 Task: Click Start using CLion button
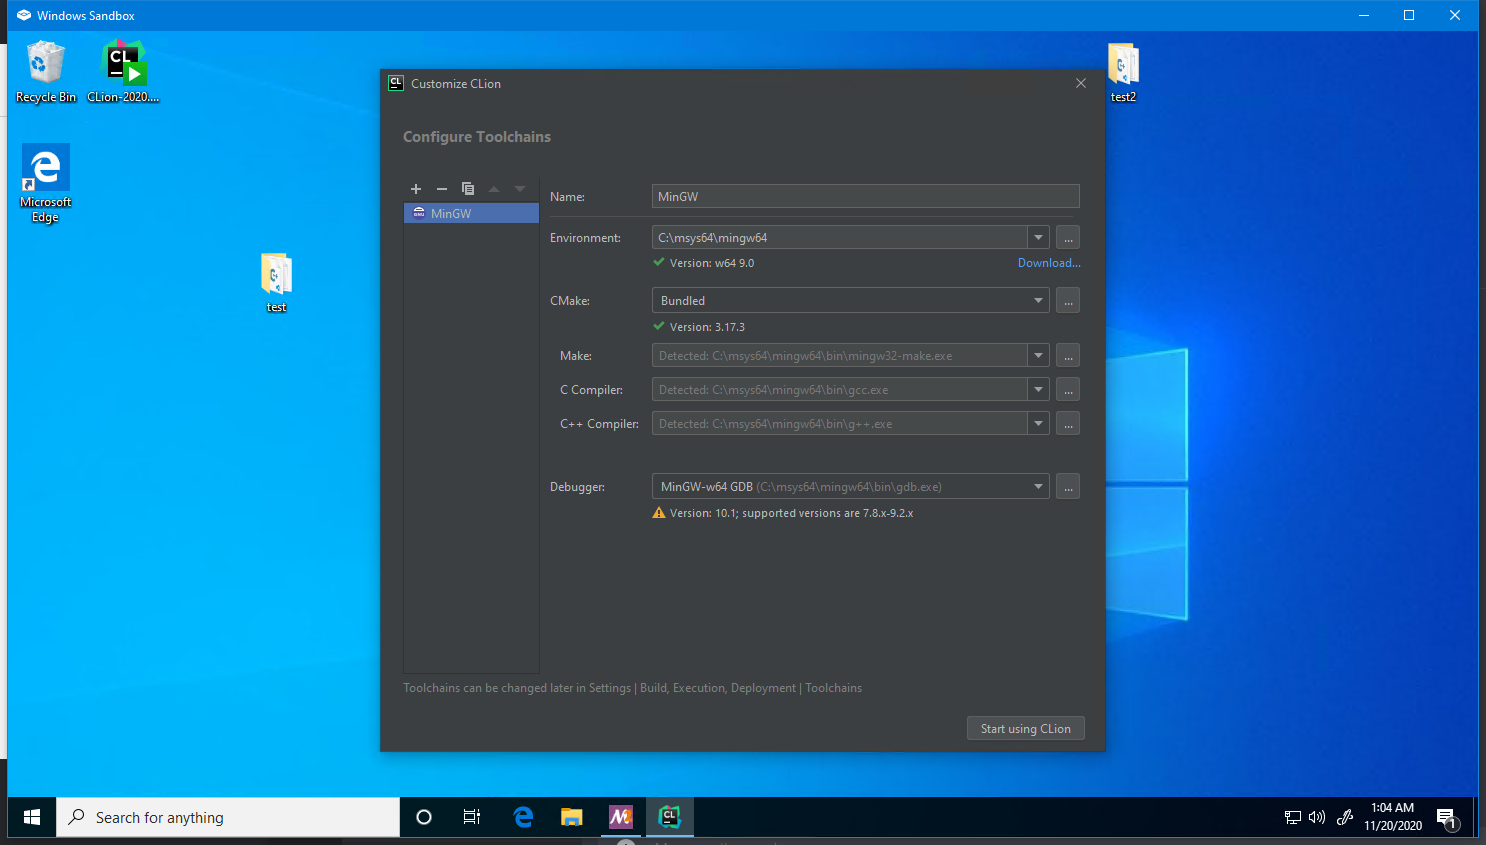point(1025,728)
